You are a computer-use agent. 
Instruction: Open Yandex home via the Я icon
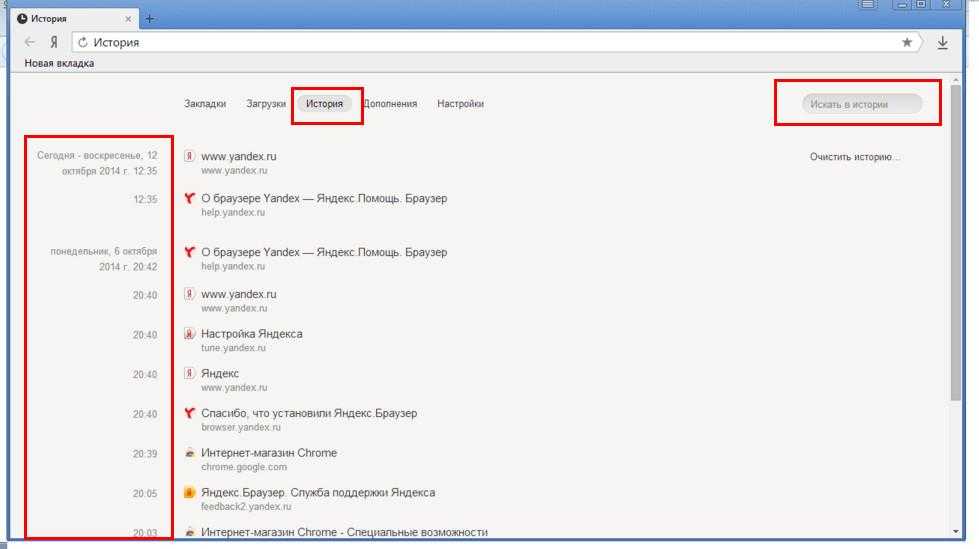(x=54, y=42)
